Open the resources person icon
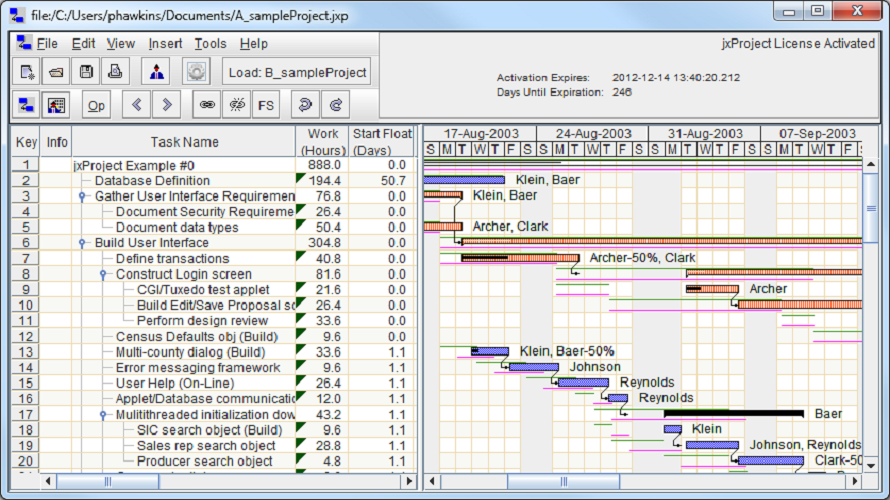The width and height of the screenshot is (890, 500). click(x=157, y=72)
